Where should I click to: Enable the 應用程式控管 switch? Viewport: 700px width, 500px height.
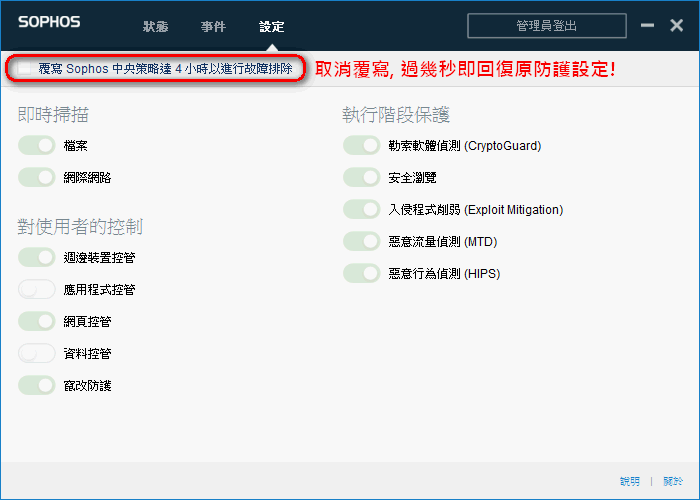[x=37, y=289]
